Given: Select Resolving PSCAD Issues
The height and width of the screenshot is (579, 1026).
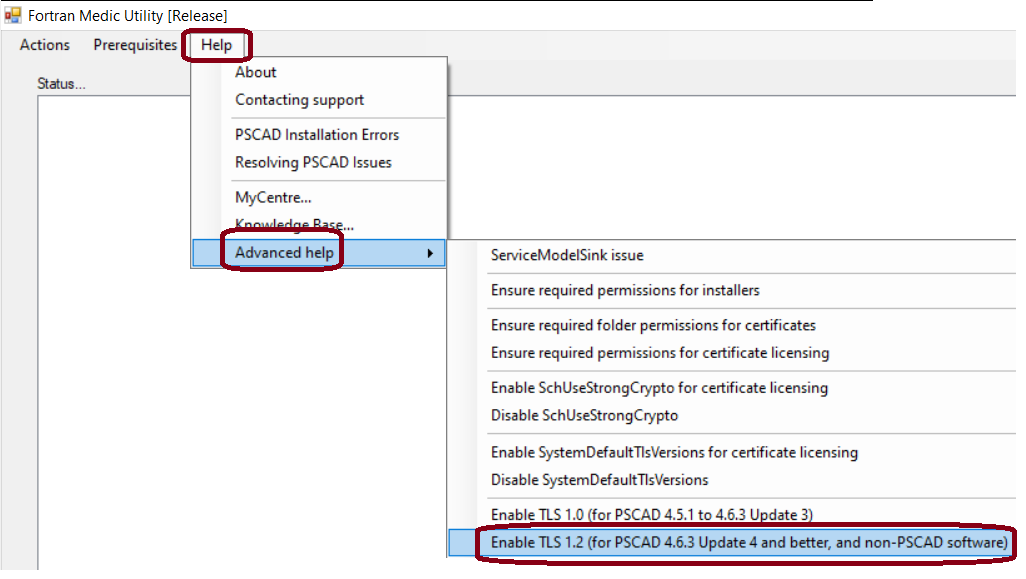Looking at the screenshot, I should click(x=313, y=163).
